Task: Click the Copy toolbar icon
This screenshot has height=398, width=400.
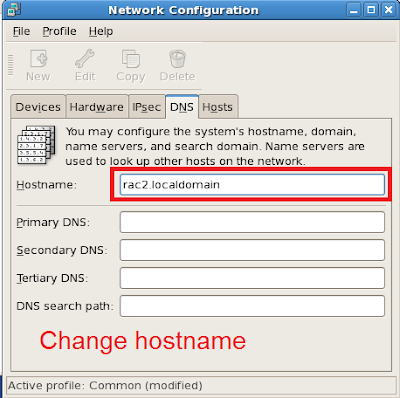Action: pyautogui.click(x=131, y=59)
